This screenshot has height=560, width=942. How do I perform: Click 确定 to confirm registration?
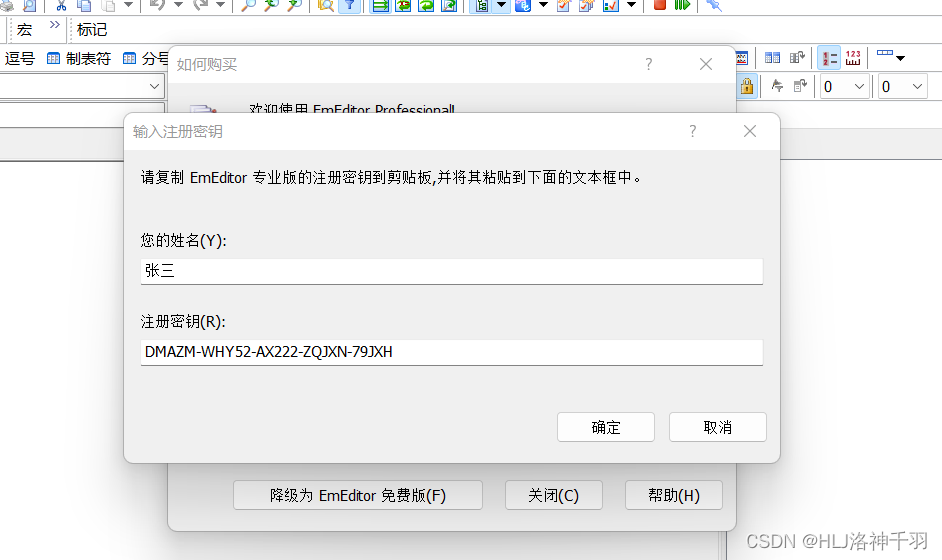(606, 427)
